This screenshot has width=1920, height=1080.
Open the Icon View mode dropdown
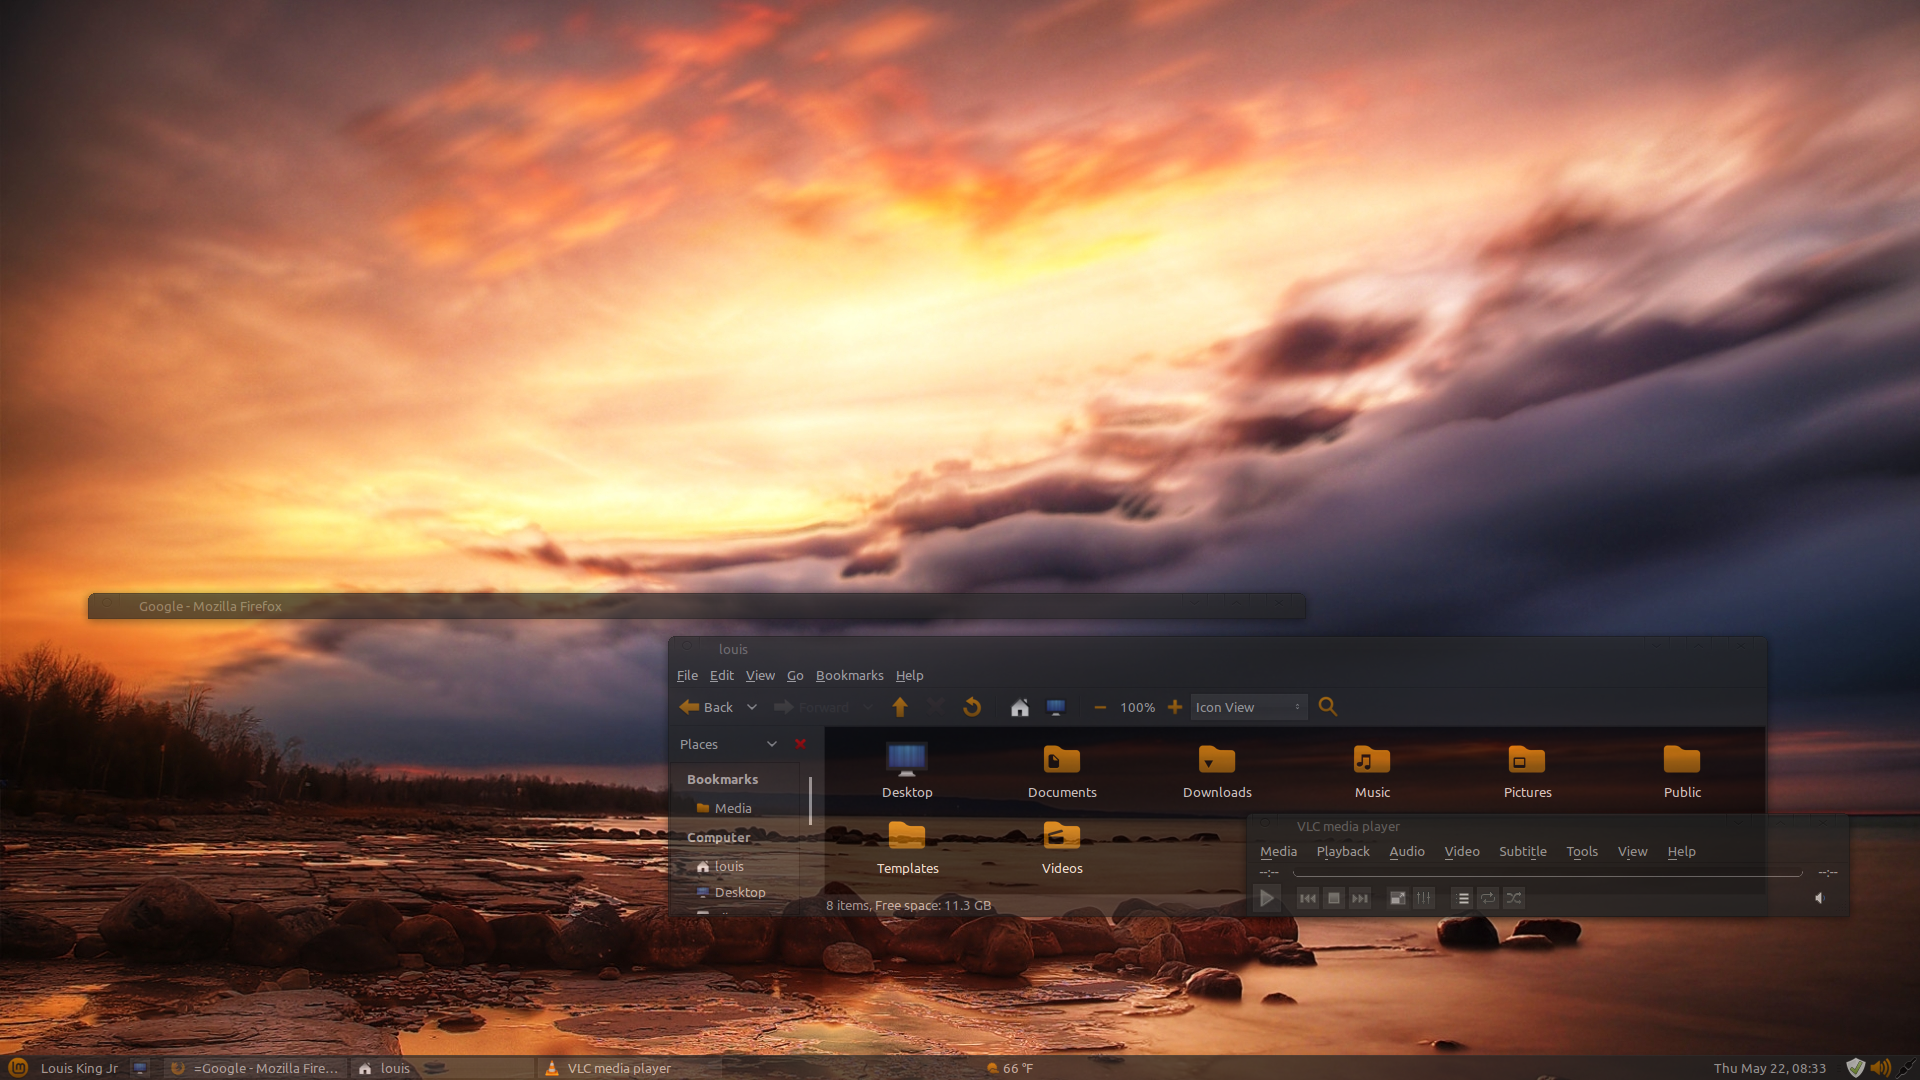pos(1247,707)
